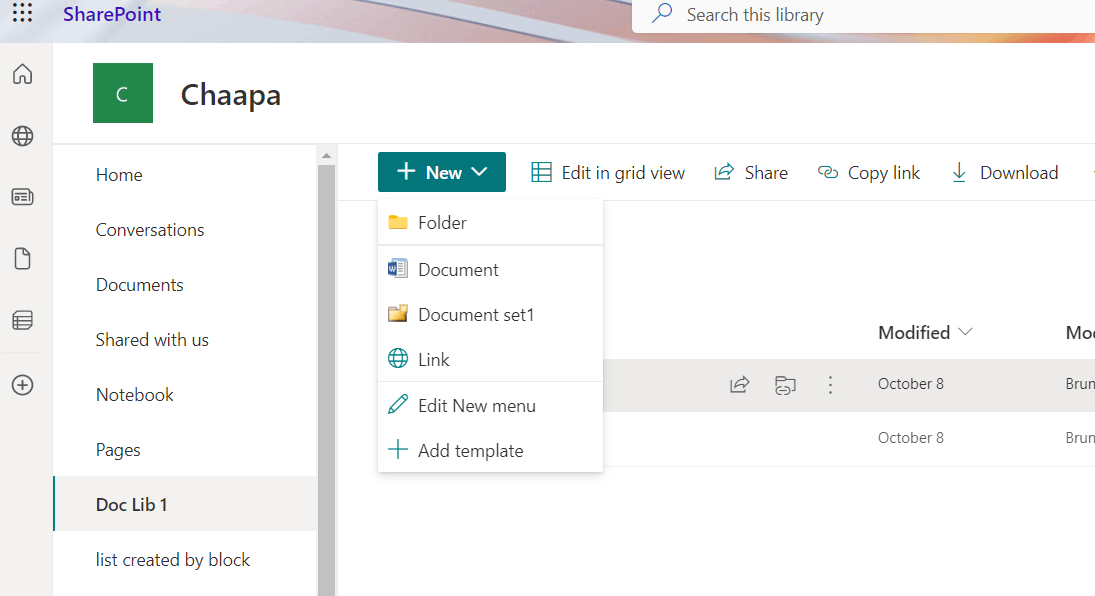This screenshot has width=1095, height=596.
Task: Open Conversations in site navigation
Action: click(x=149, y=230)
